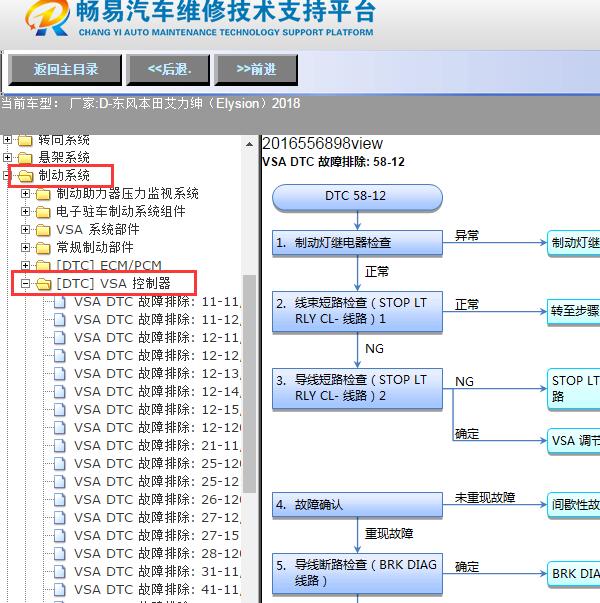Viewport: 600px width, 603px height.
Task: Open step 3 导线短路检查 box
Action: click(x=357, y=388)
